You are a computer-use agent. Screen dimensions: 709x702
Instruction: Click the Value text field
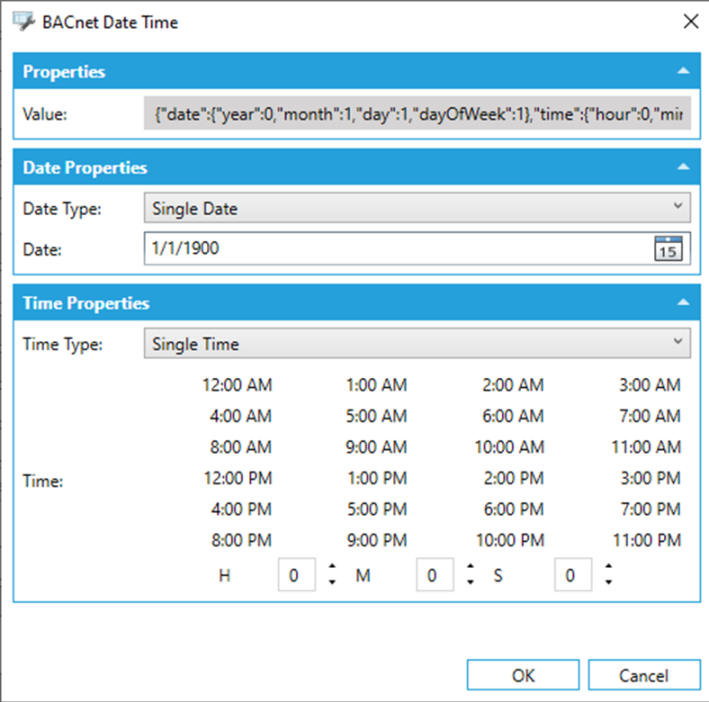tap(416, 114)
